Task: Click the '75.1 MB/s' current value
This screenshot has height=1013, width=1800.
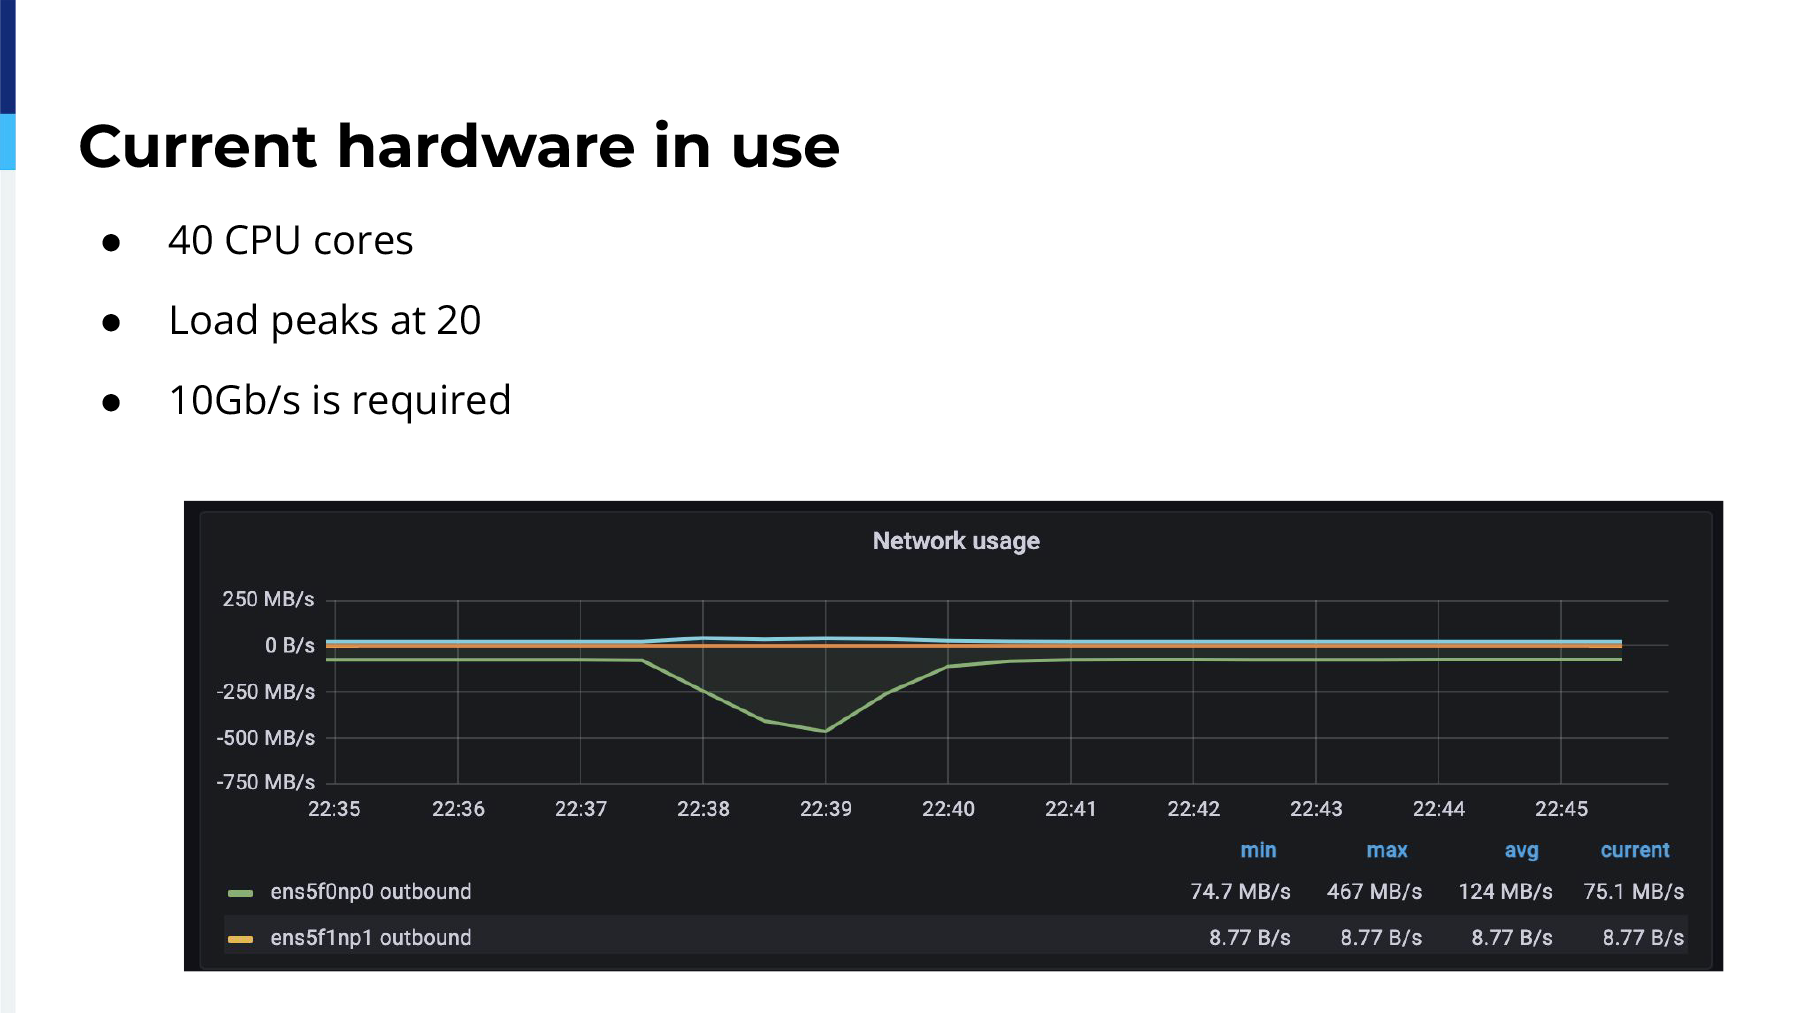Action: click(1634, 892)
